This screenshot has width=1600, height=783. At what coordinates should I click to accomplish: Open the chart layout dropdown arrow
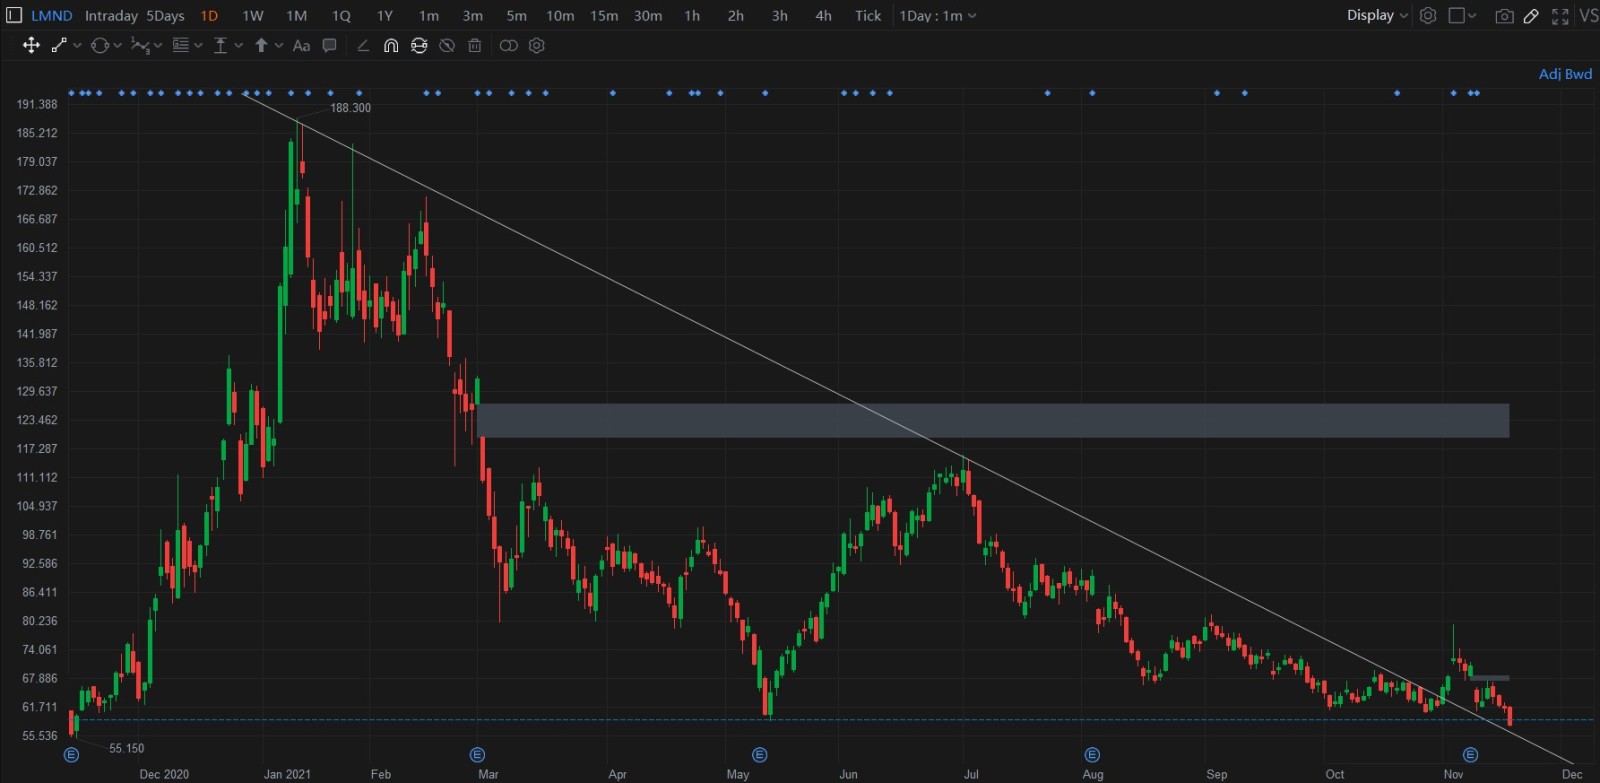1472,16
